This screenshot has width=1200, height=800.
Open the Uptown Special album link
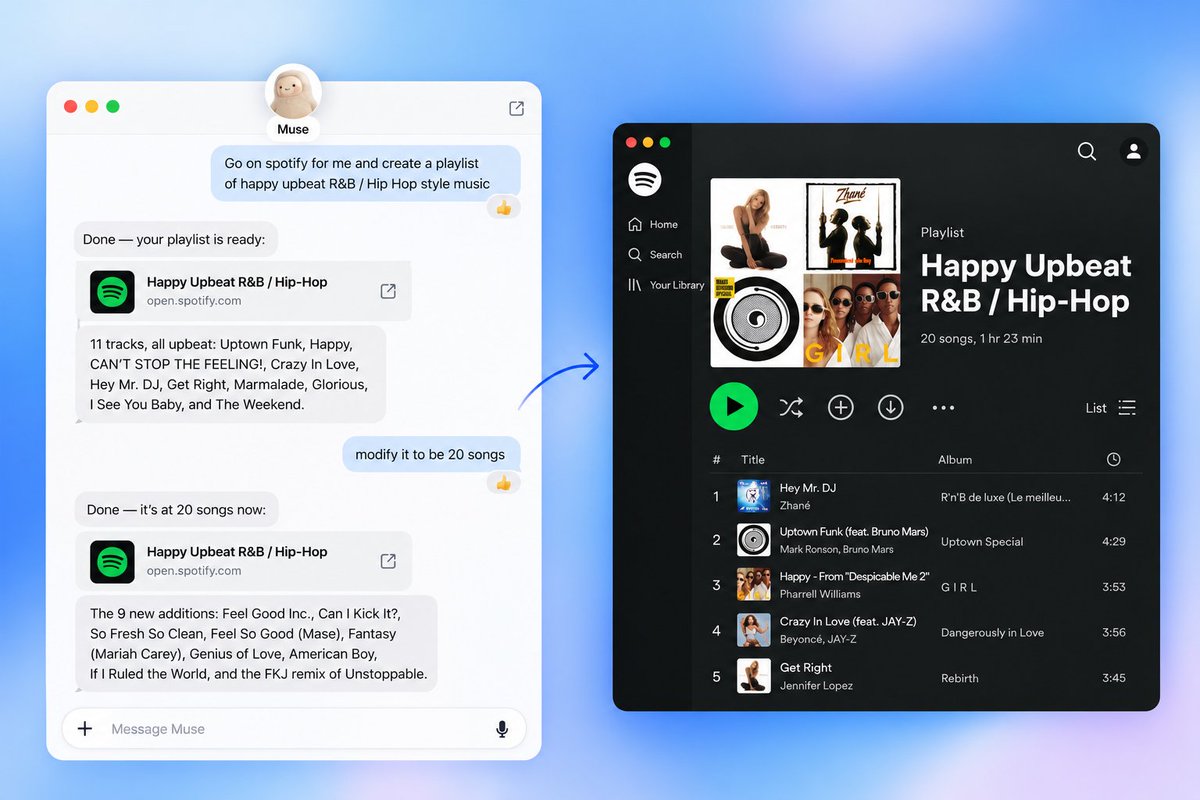pyautogui.click(x=982, y=542)
